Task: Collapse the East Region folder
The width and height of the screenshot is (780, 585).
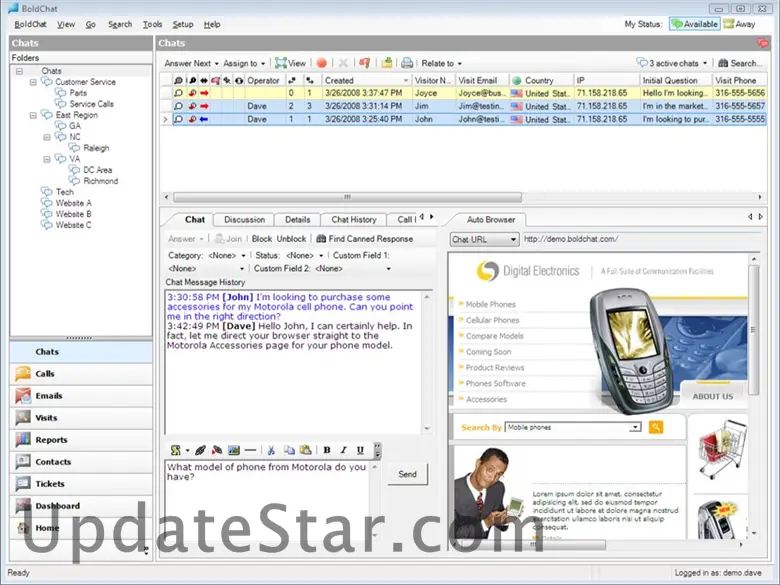Action: (33, 115)
